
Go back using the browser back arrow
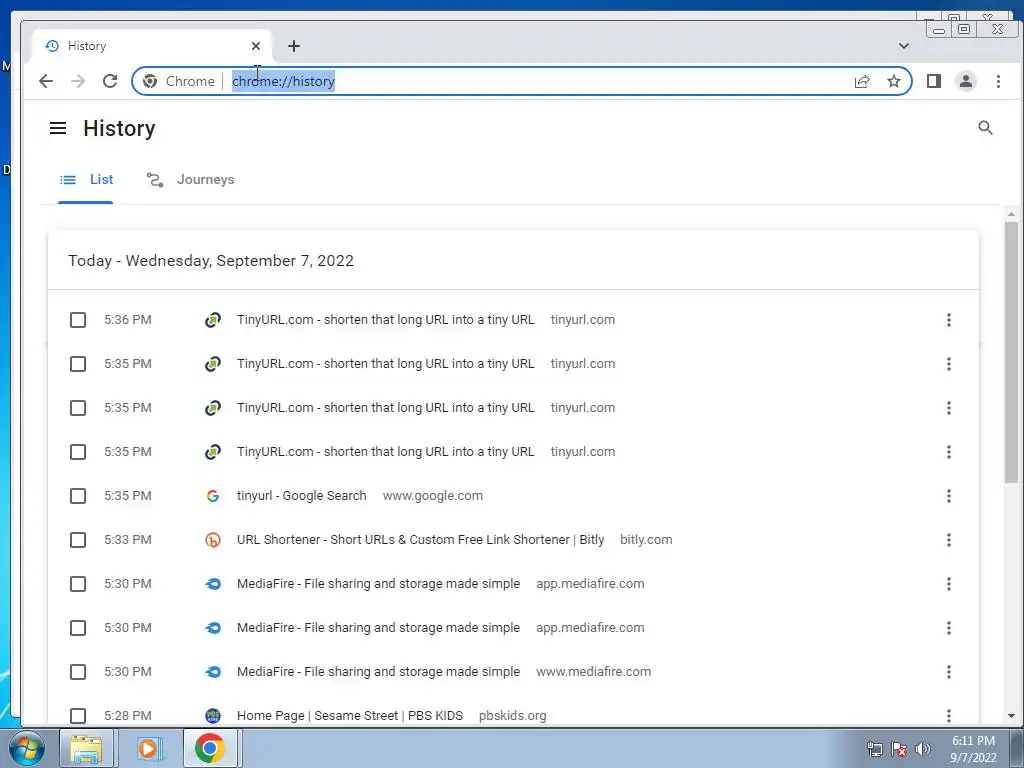(46, 81)
